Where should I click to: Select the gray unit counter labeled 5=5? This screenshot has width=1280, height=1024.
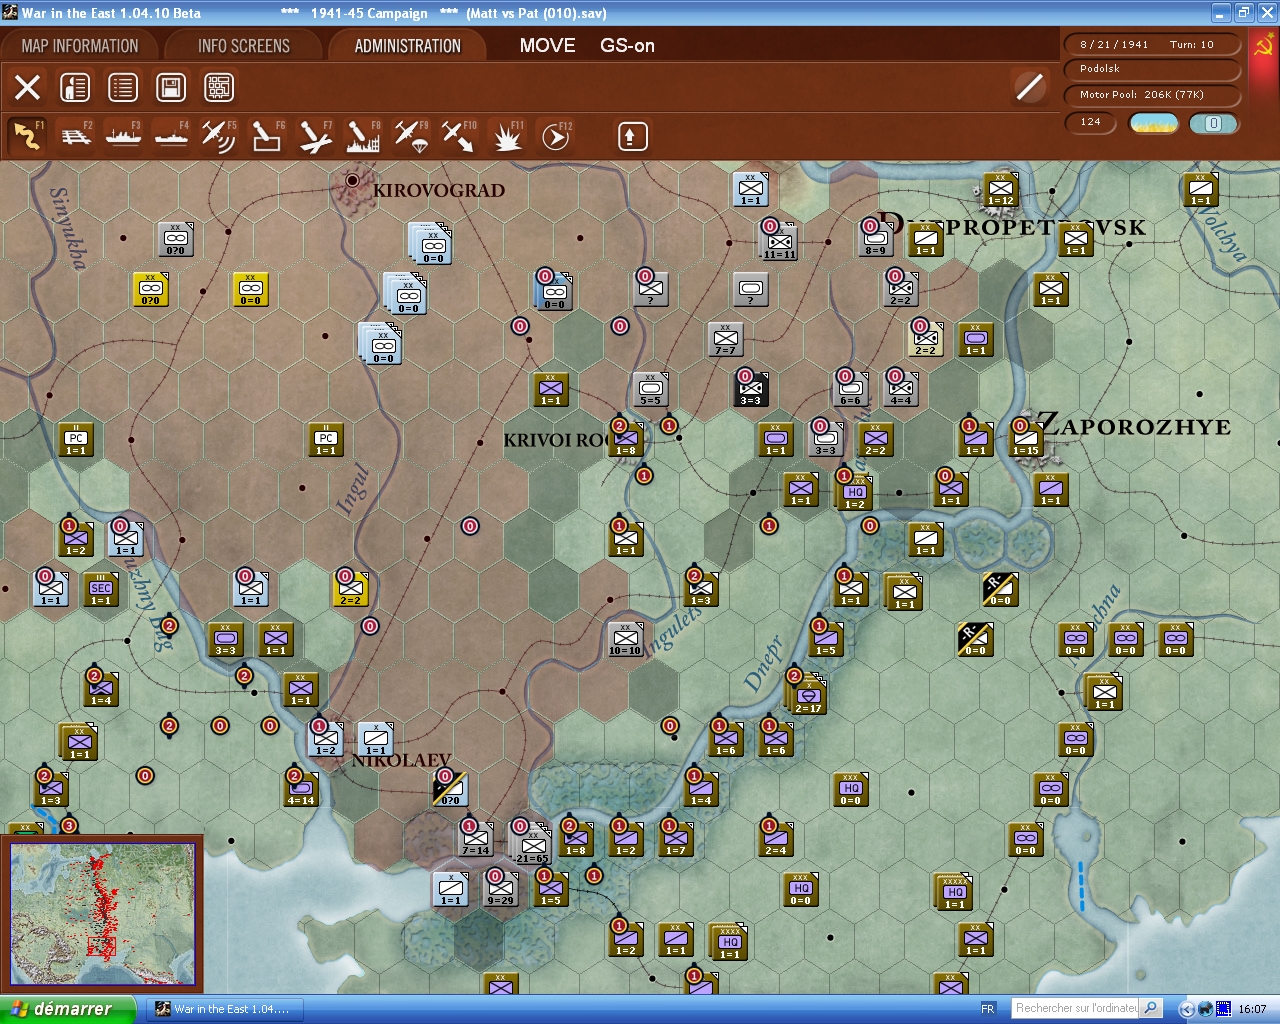(651, 388)
